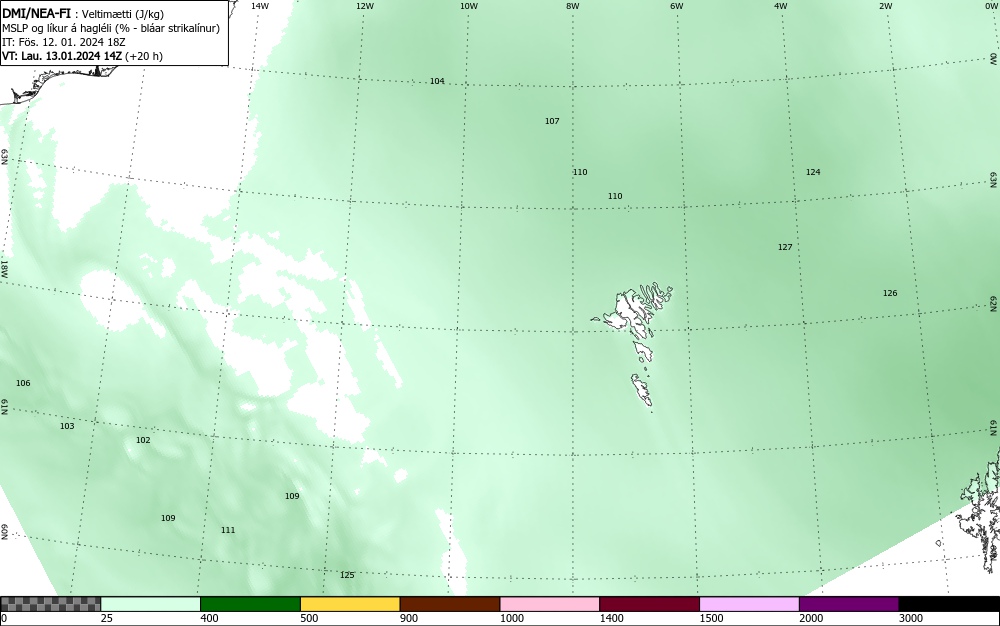The height and width of the screenshot is (626, 1000).
Task: Click the 14W longitude label
Action: [260, 6]
